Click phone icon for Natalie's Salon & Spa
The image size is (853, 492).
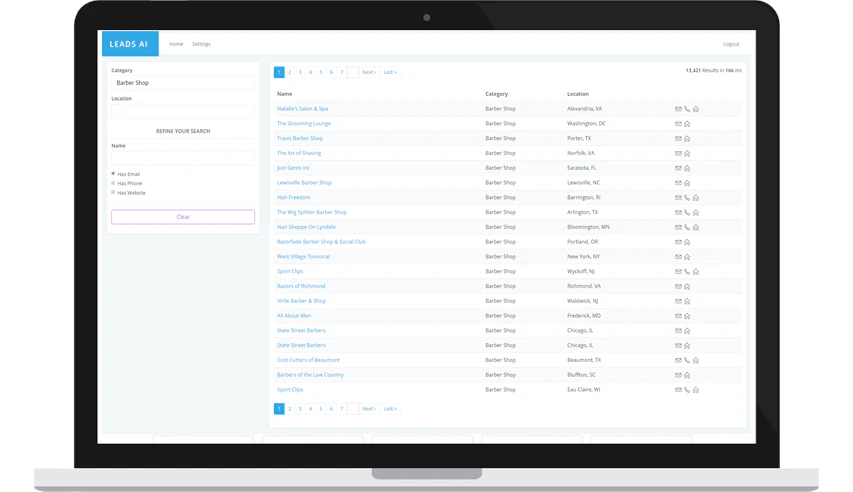click(687, 109)
